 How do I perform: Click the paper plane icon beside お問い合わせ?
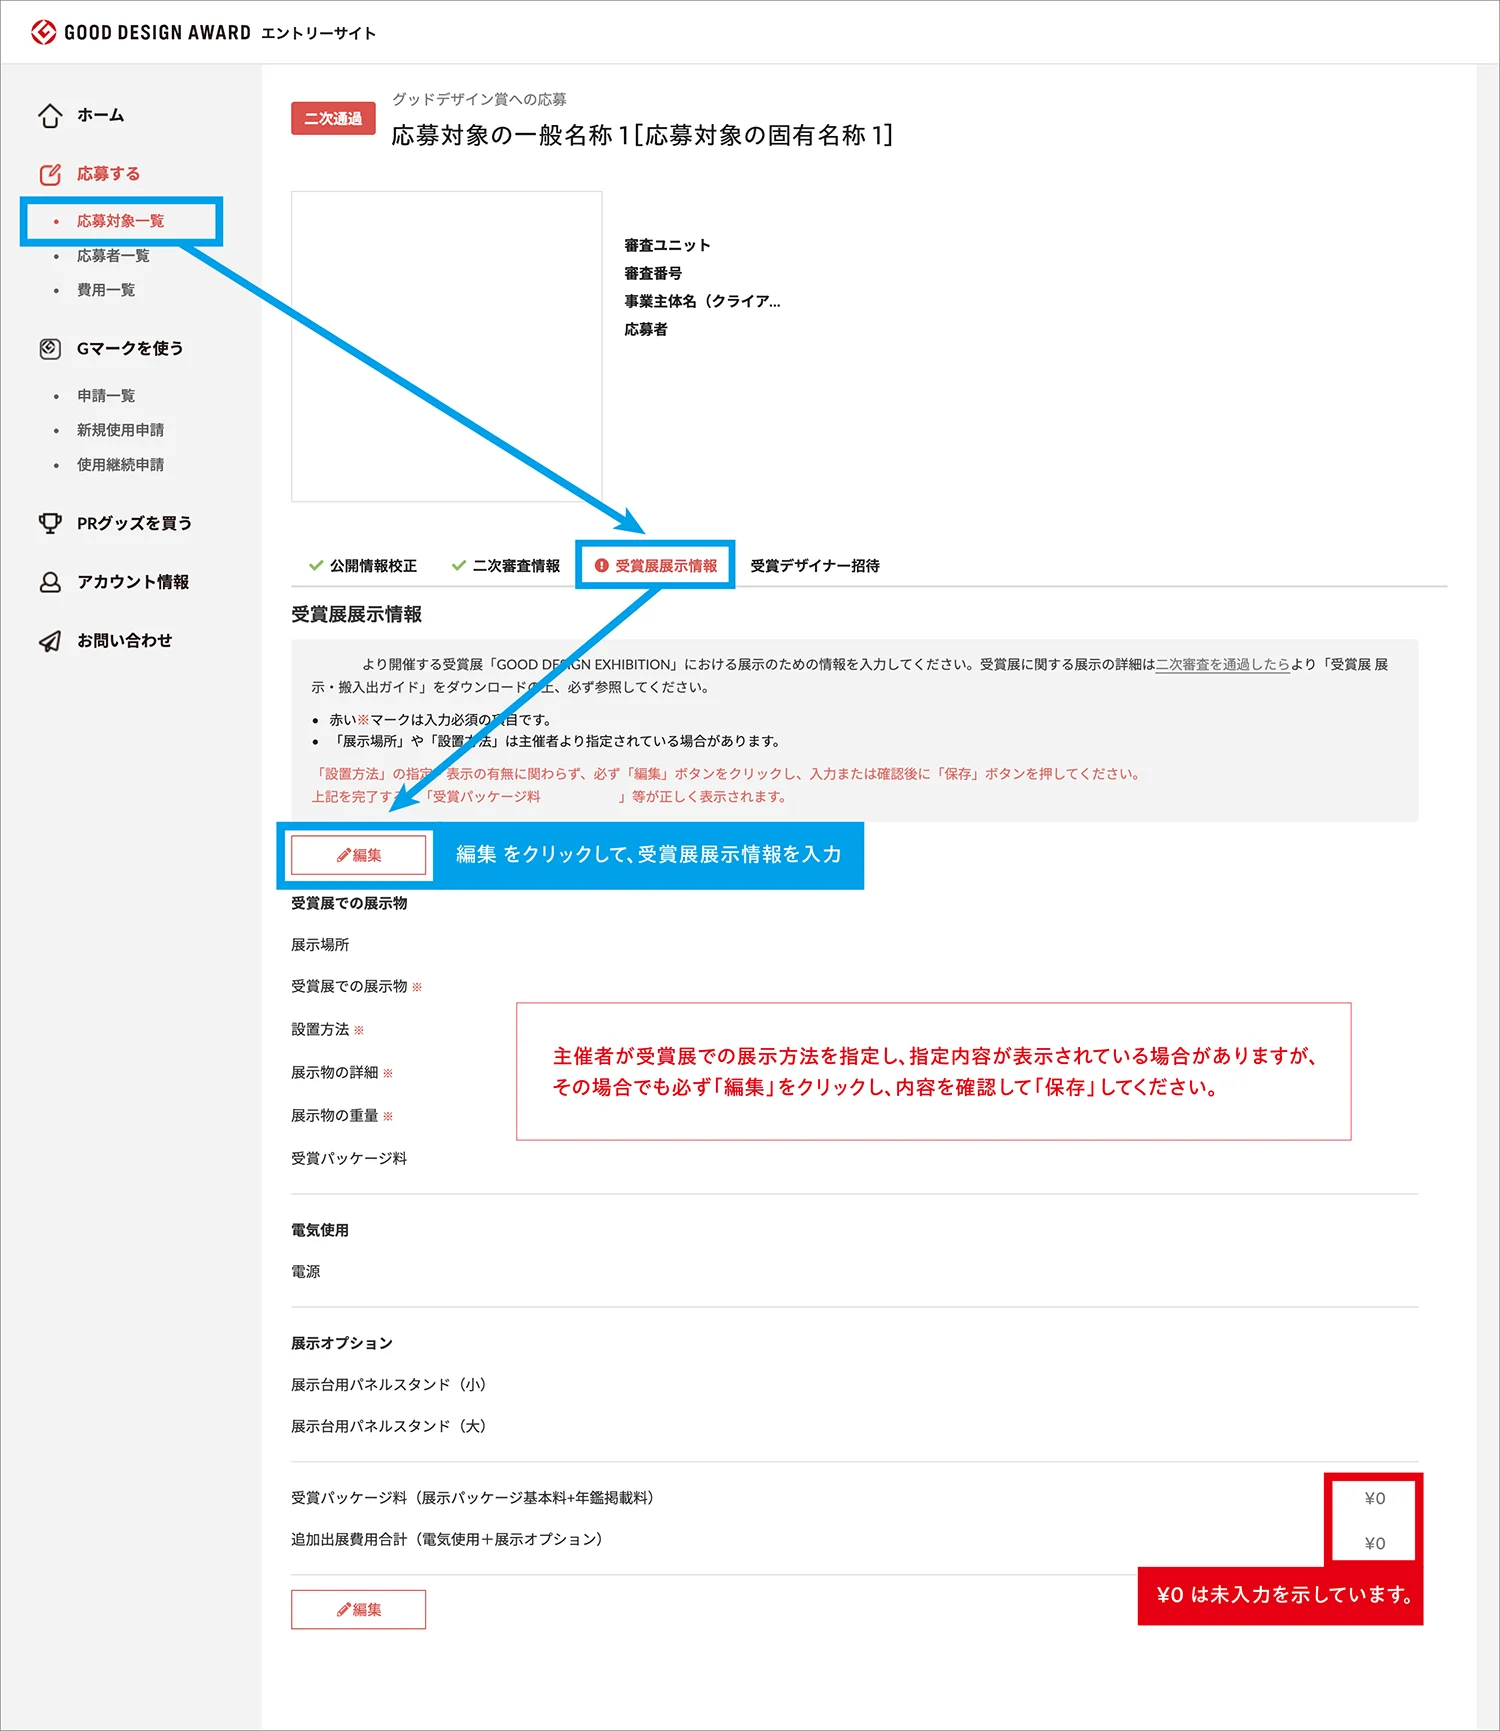[x=50, y=641]
